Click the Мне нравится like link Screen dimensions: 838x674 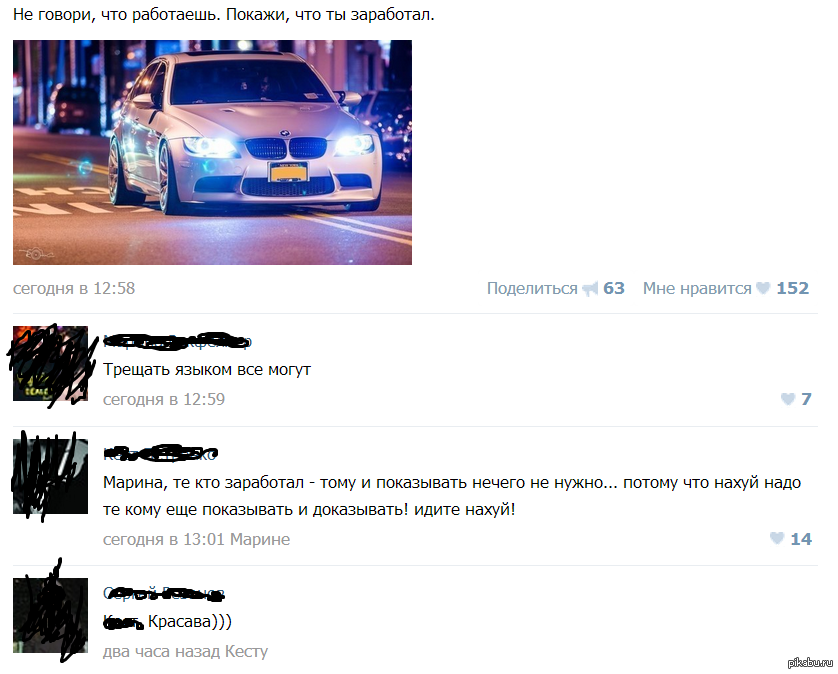point(697,289)
